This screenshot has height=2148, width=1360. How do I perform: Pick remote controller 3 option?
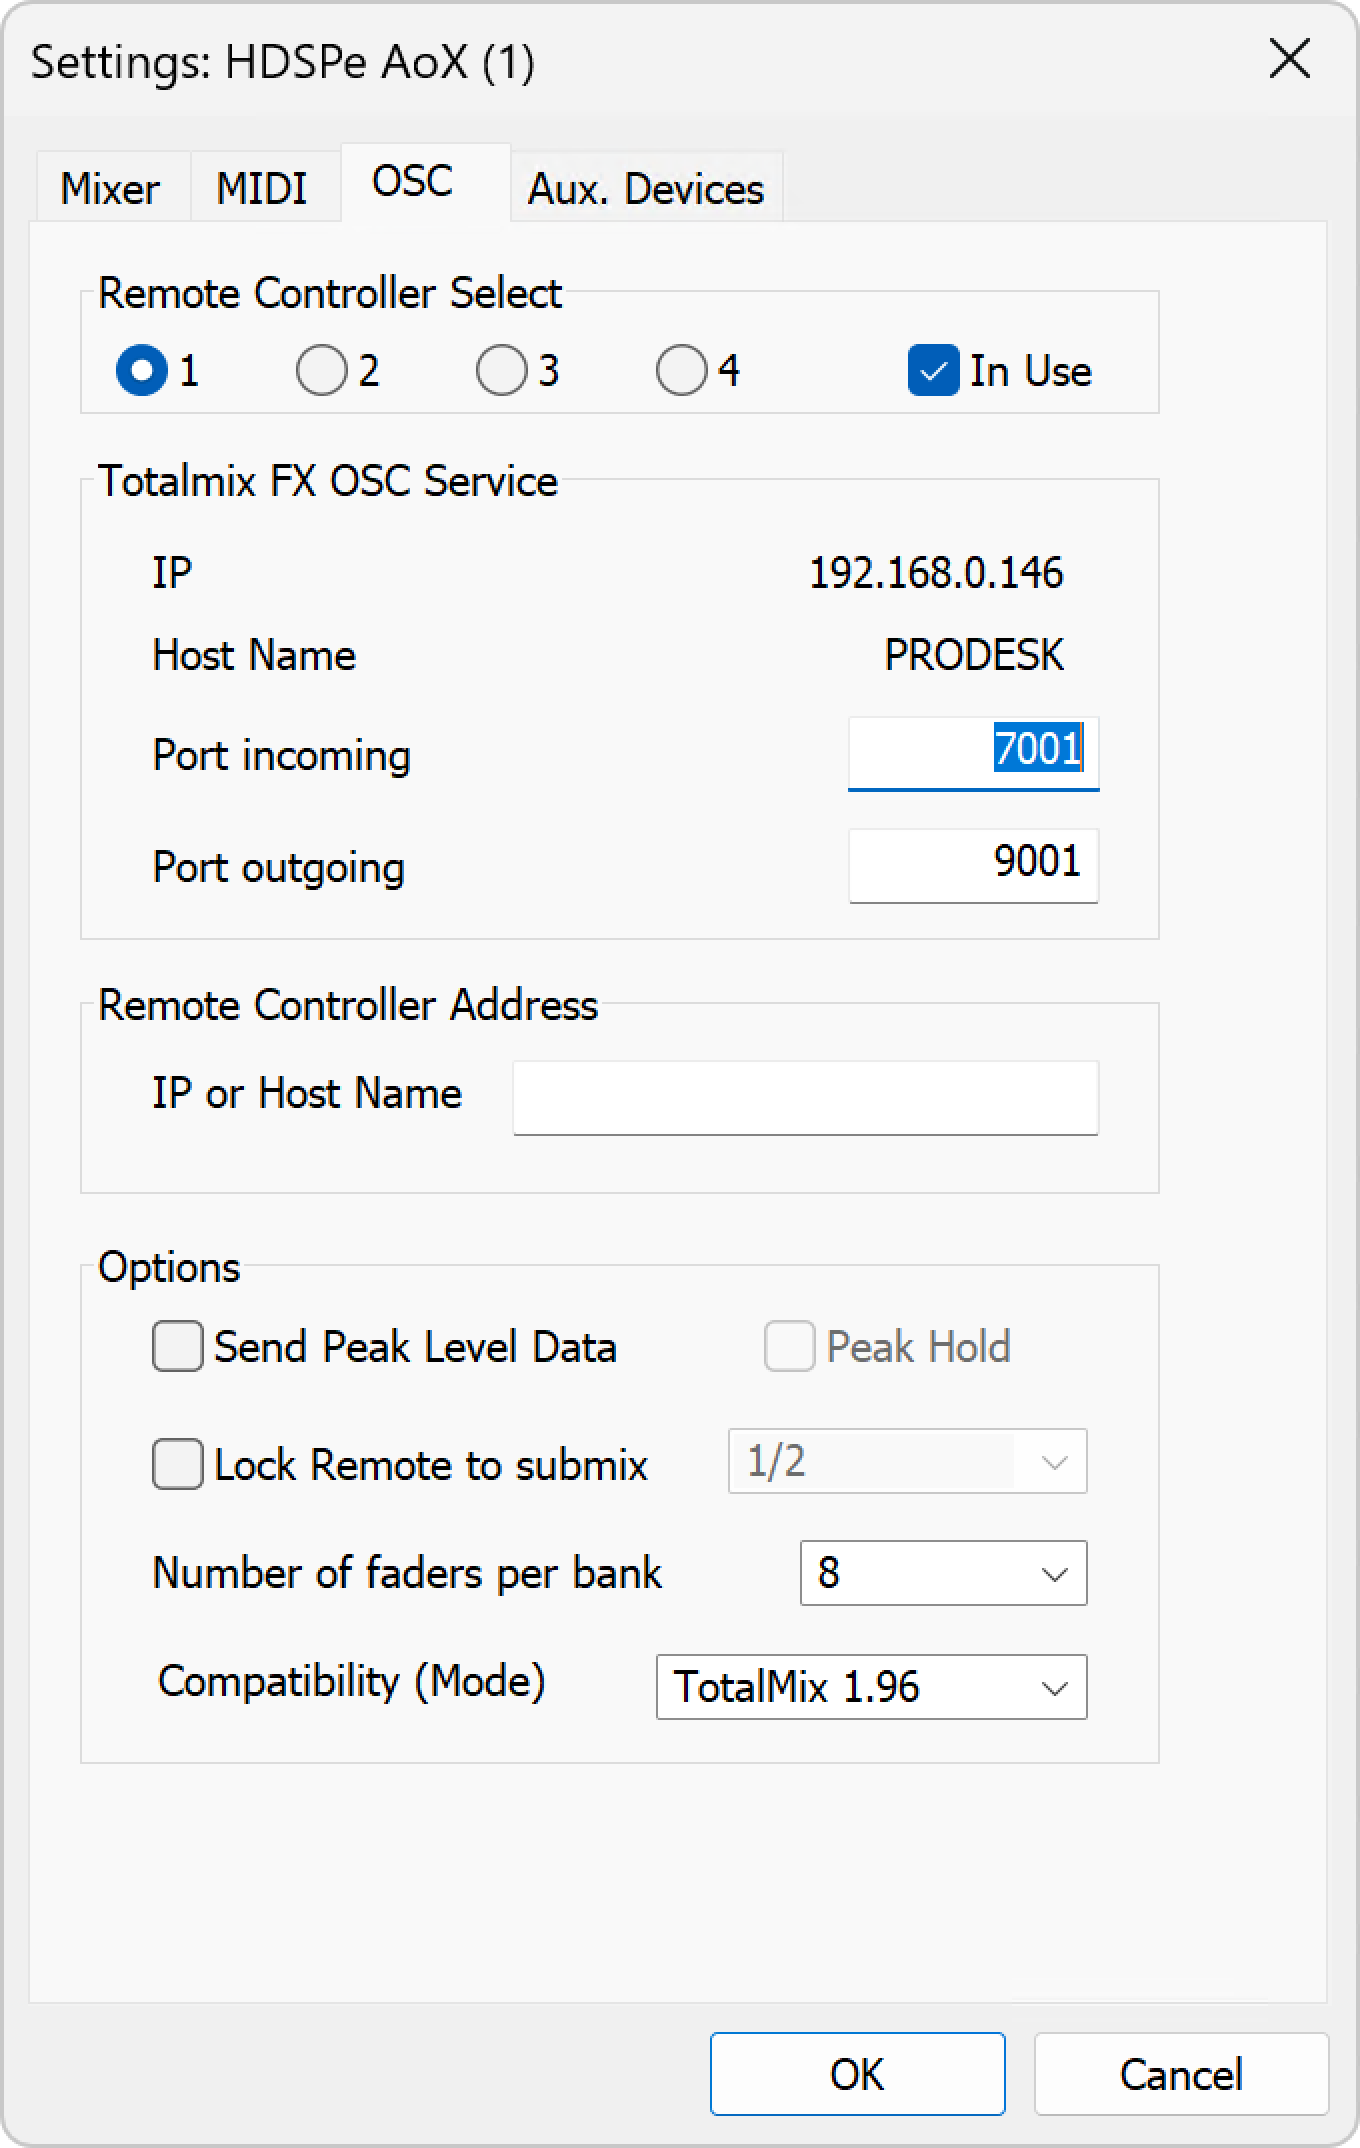coord(502,371)
